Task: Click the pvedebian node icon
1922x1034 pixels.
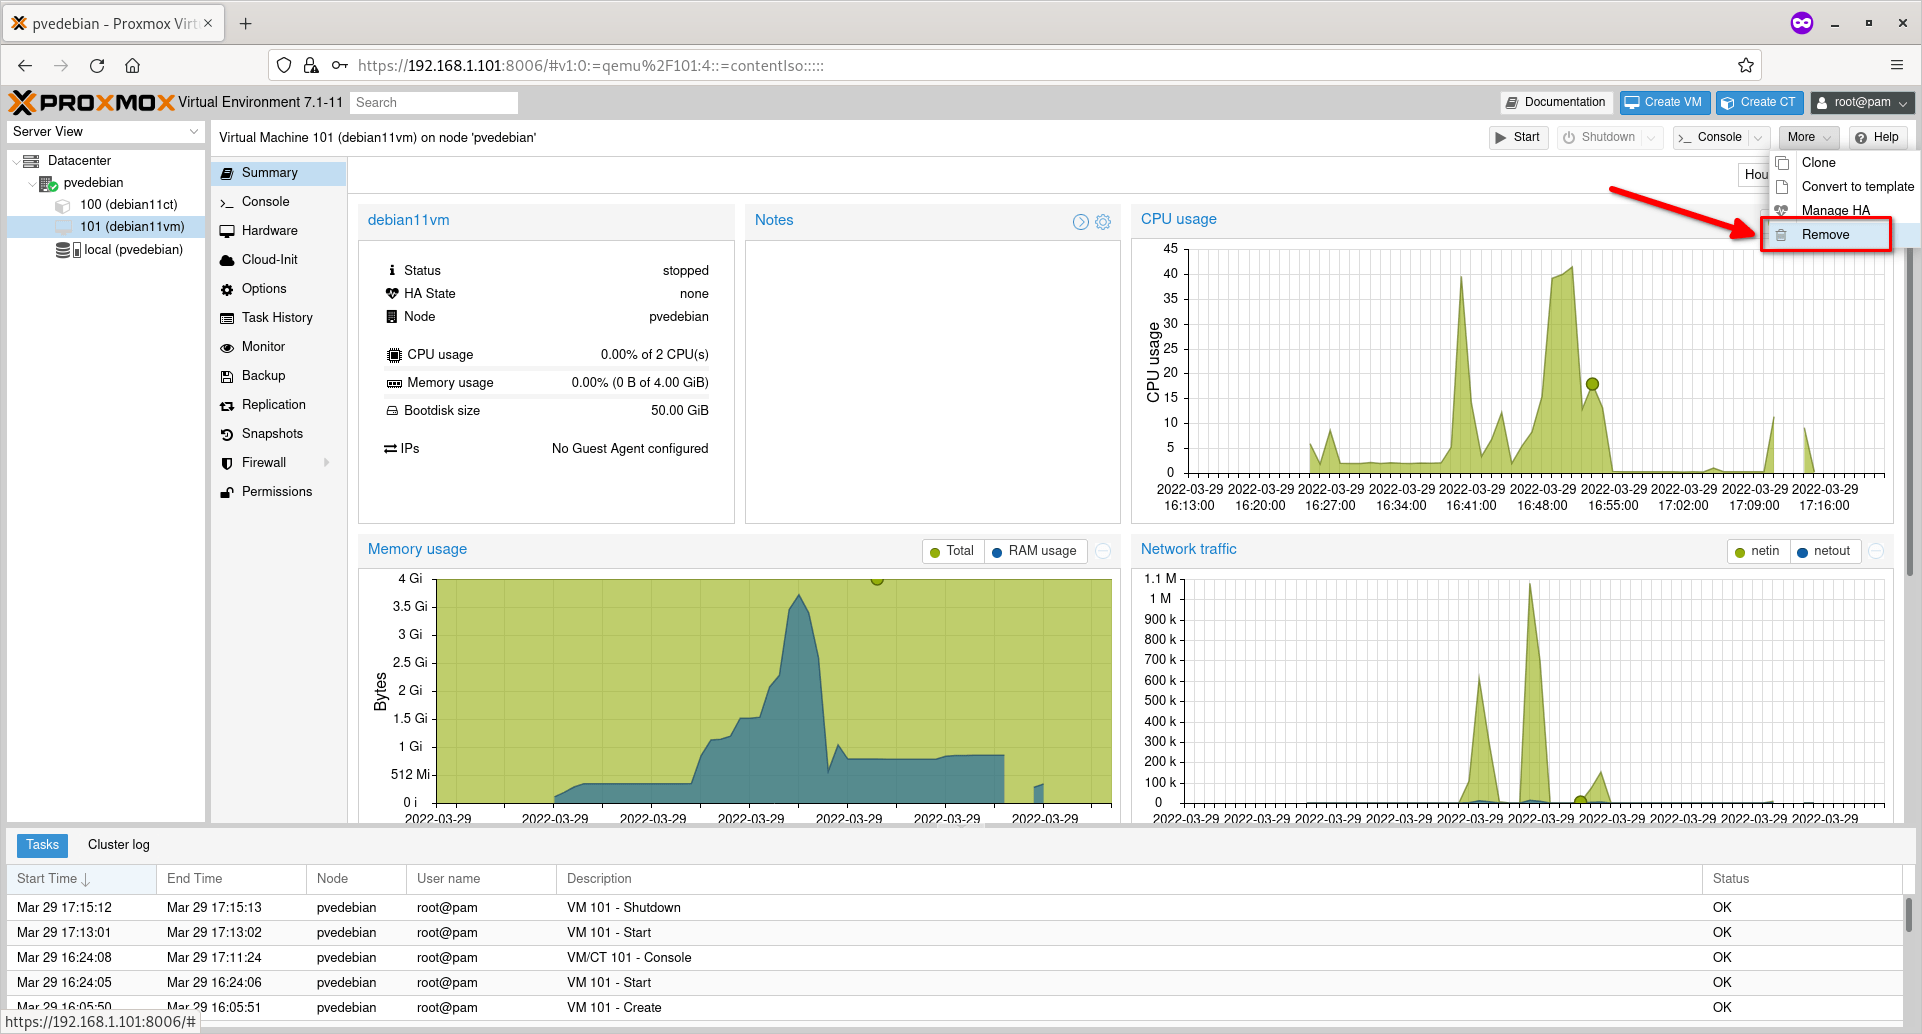Action: click(48, 183)
